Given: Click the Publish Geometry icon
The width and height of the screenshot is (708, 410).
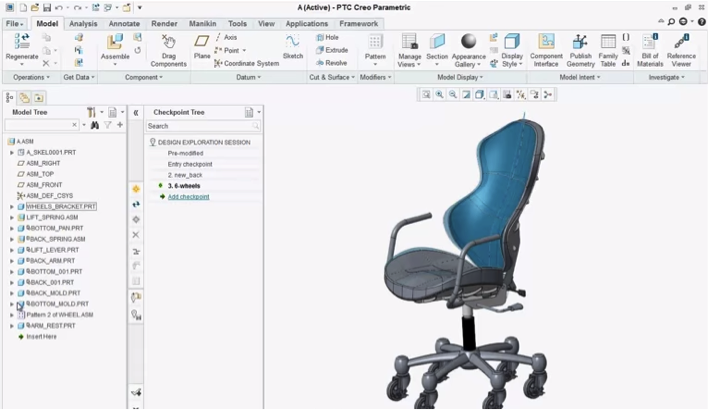Looking at the screenshot, I should coord(580,42).
